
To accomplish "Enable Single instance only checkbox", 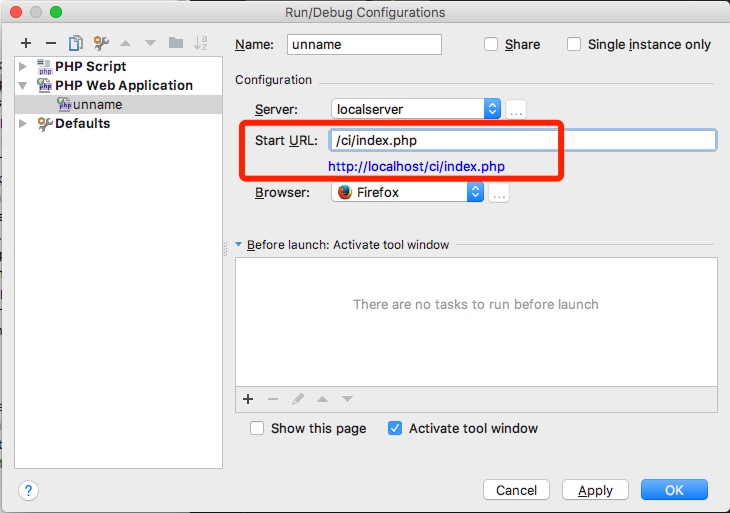I will 574,44.
